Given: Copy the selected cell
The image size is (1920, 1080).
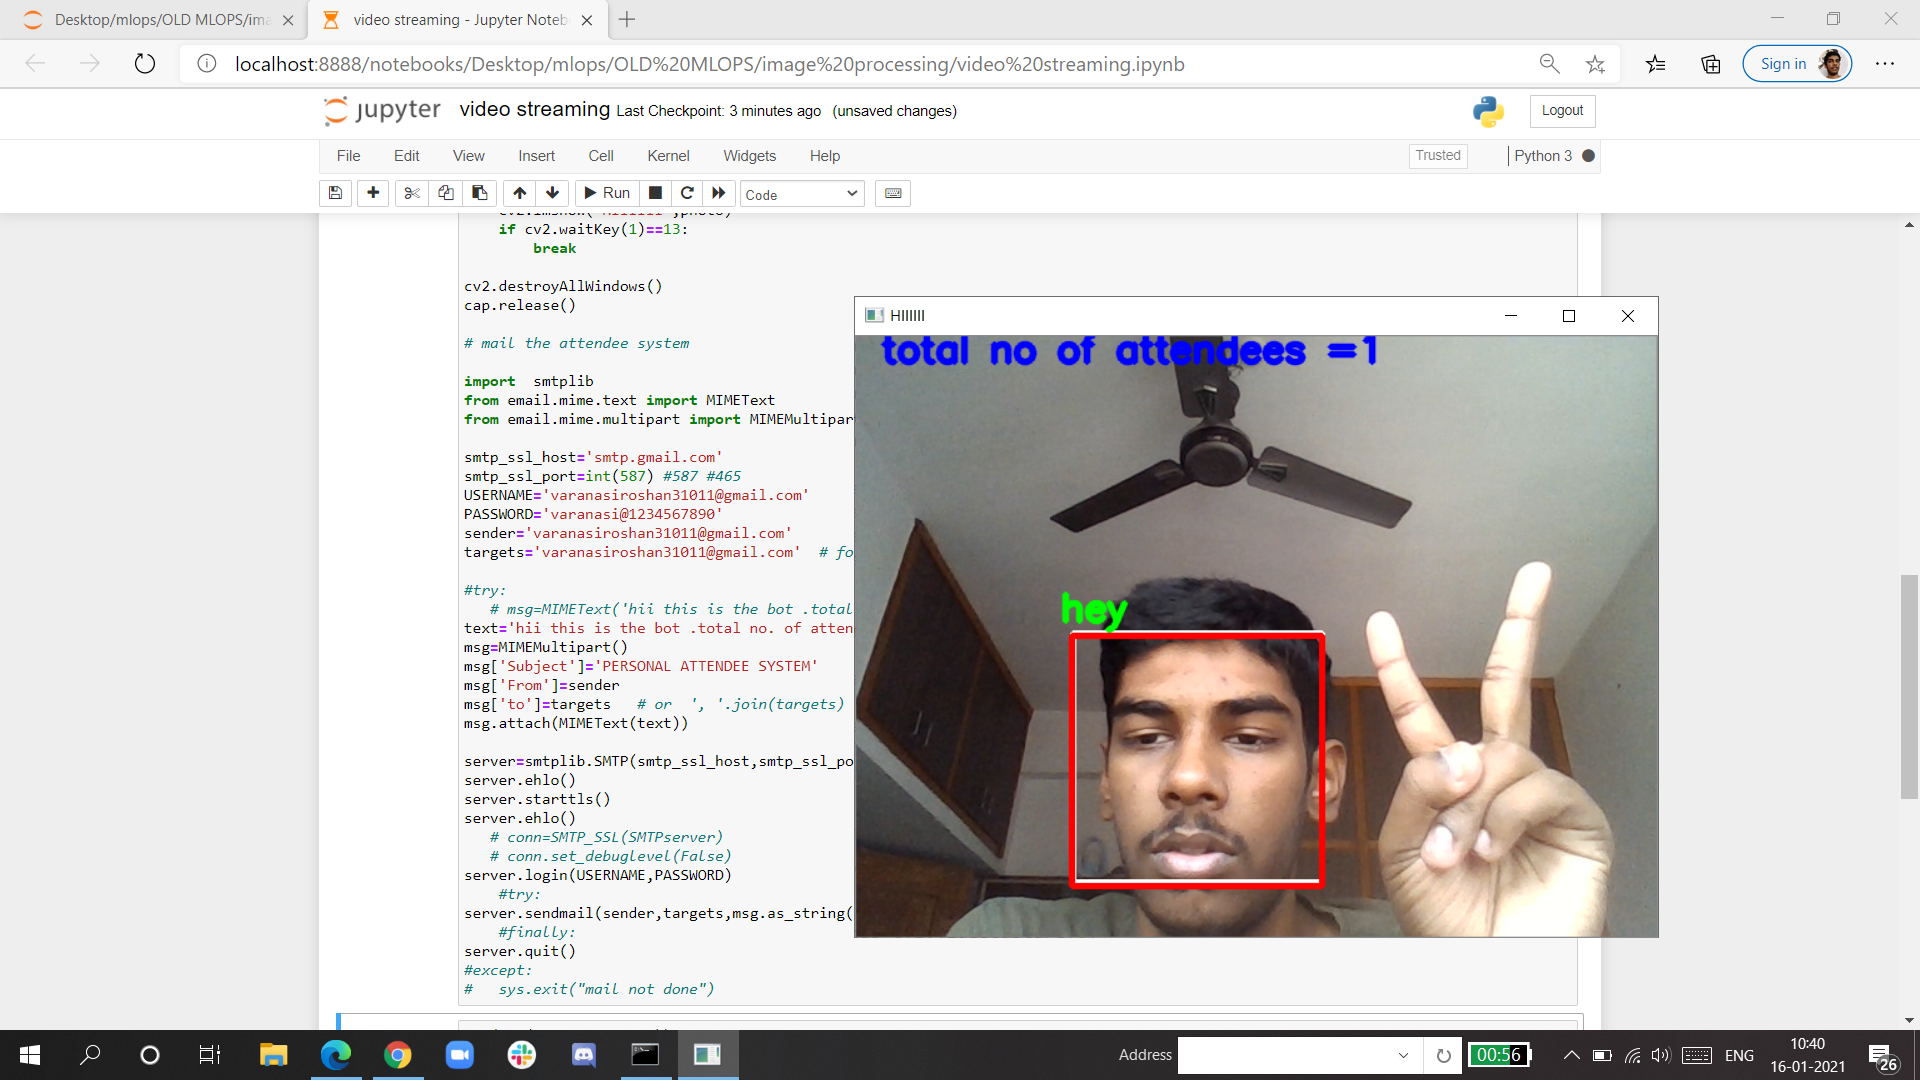Looking at the screenshot, I should tap(445, 193).
